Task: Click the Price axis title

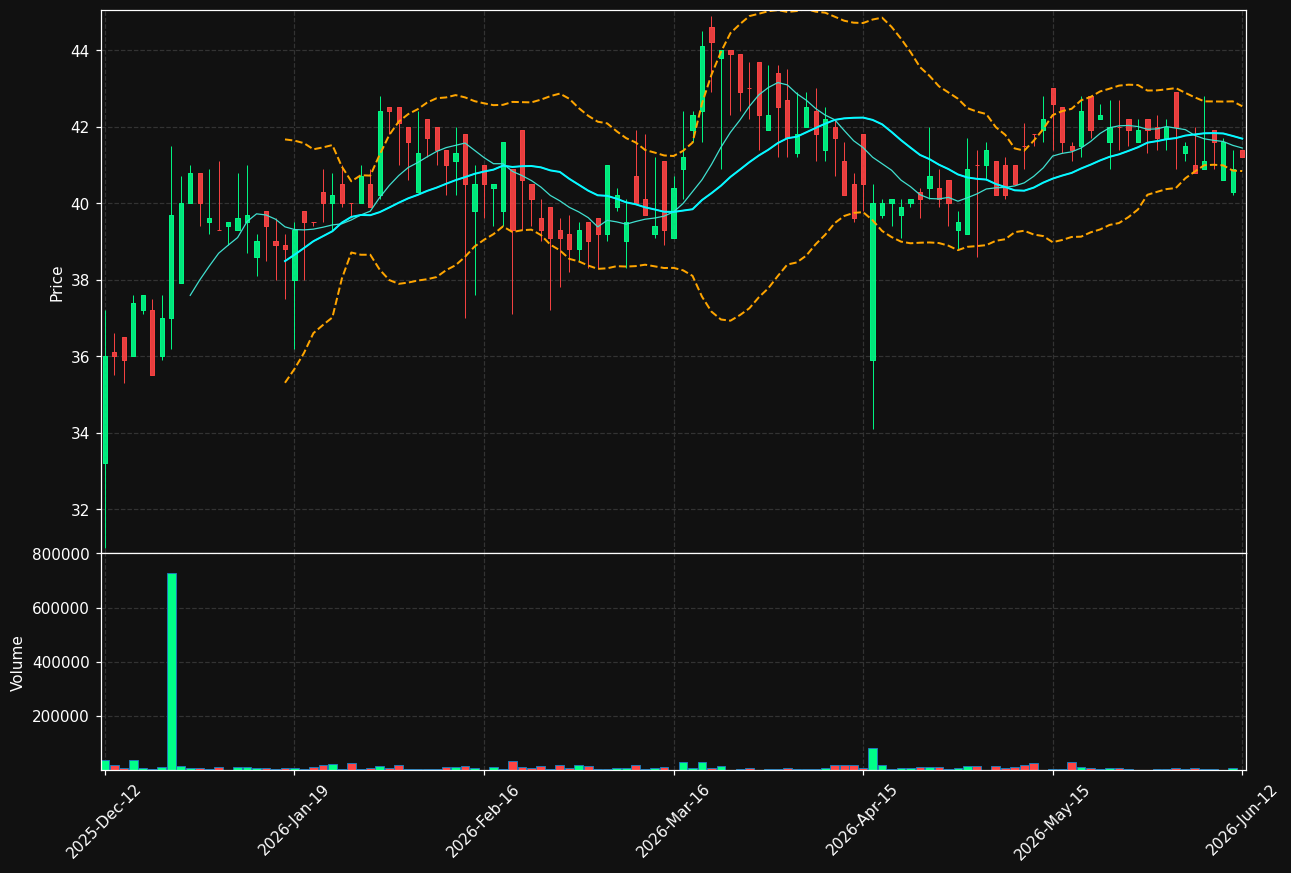Action: click(57, 283)
